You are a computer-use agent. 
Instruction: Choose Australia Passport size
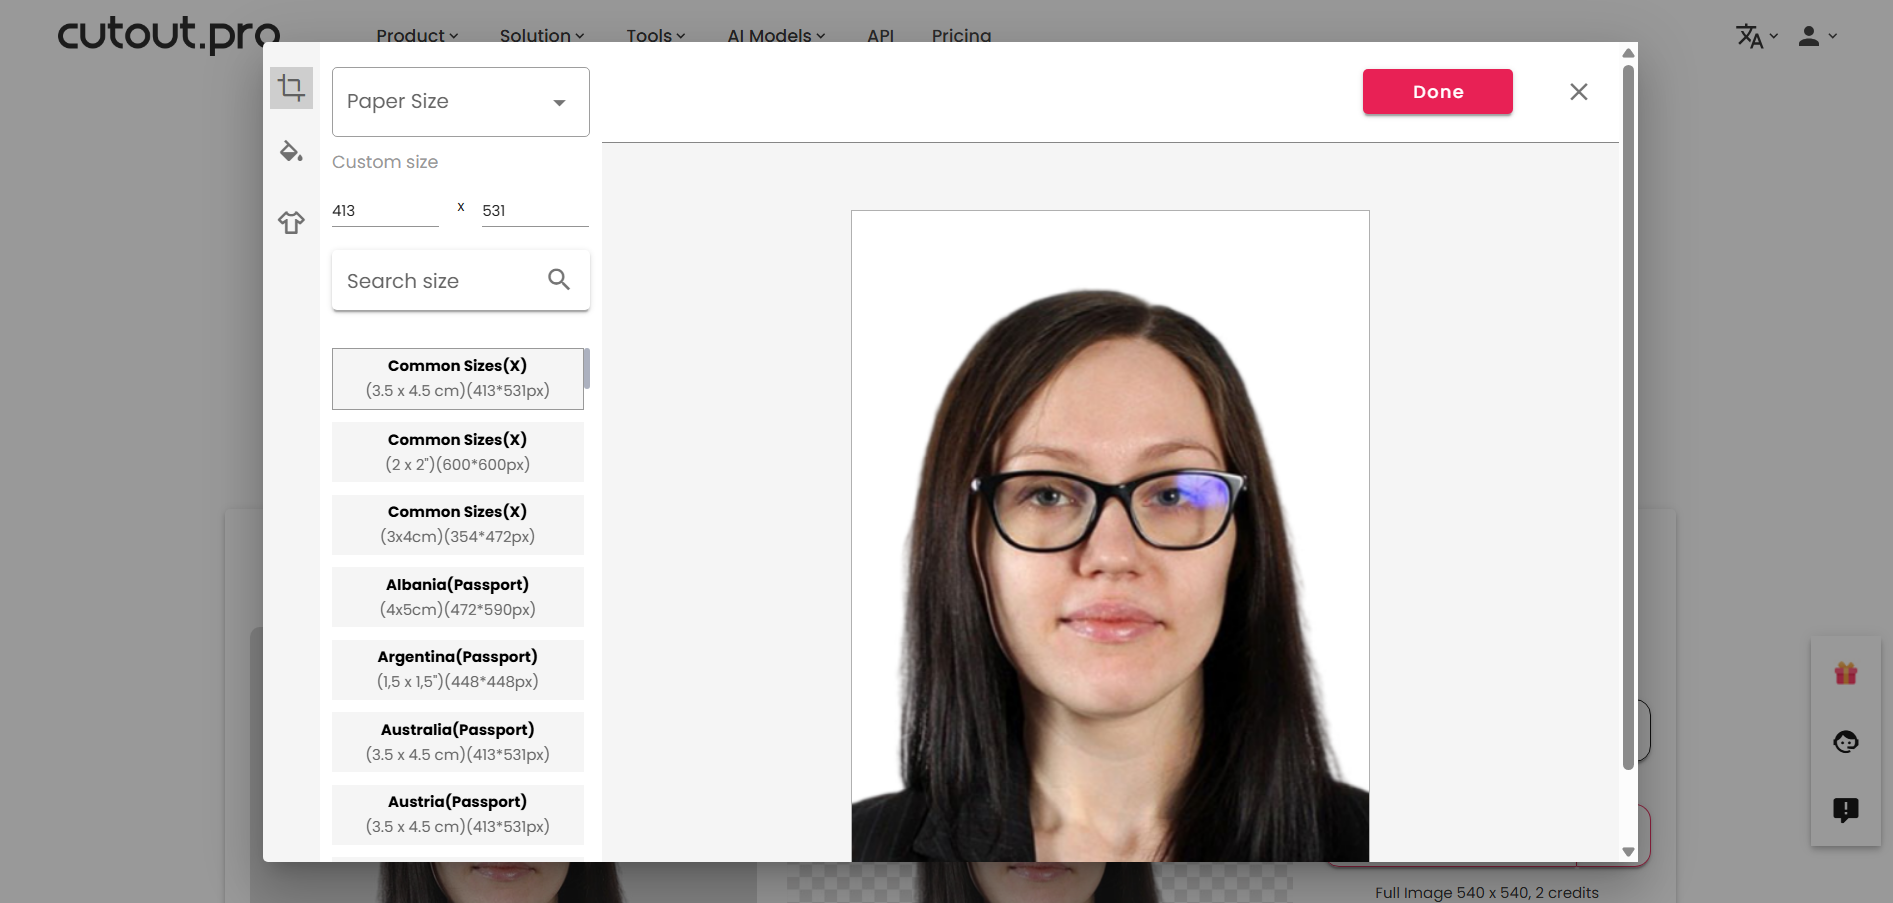tap(458, 742)
